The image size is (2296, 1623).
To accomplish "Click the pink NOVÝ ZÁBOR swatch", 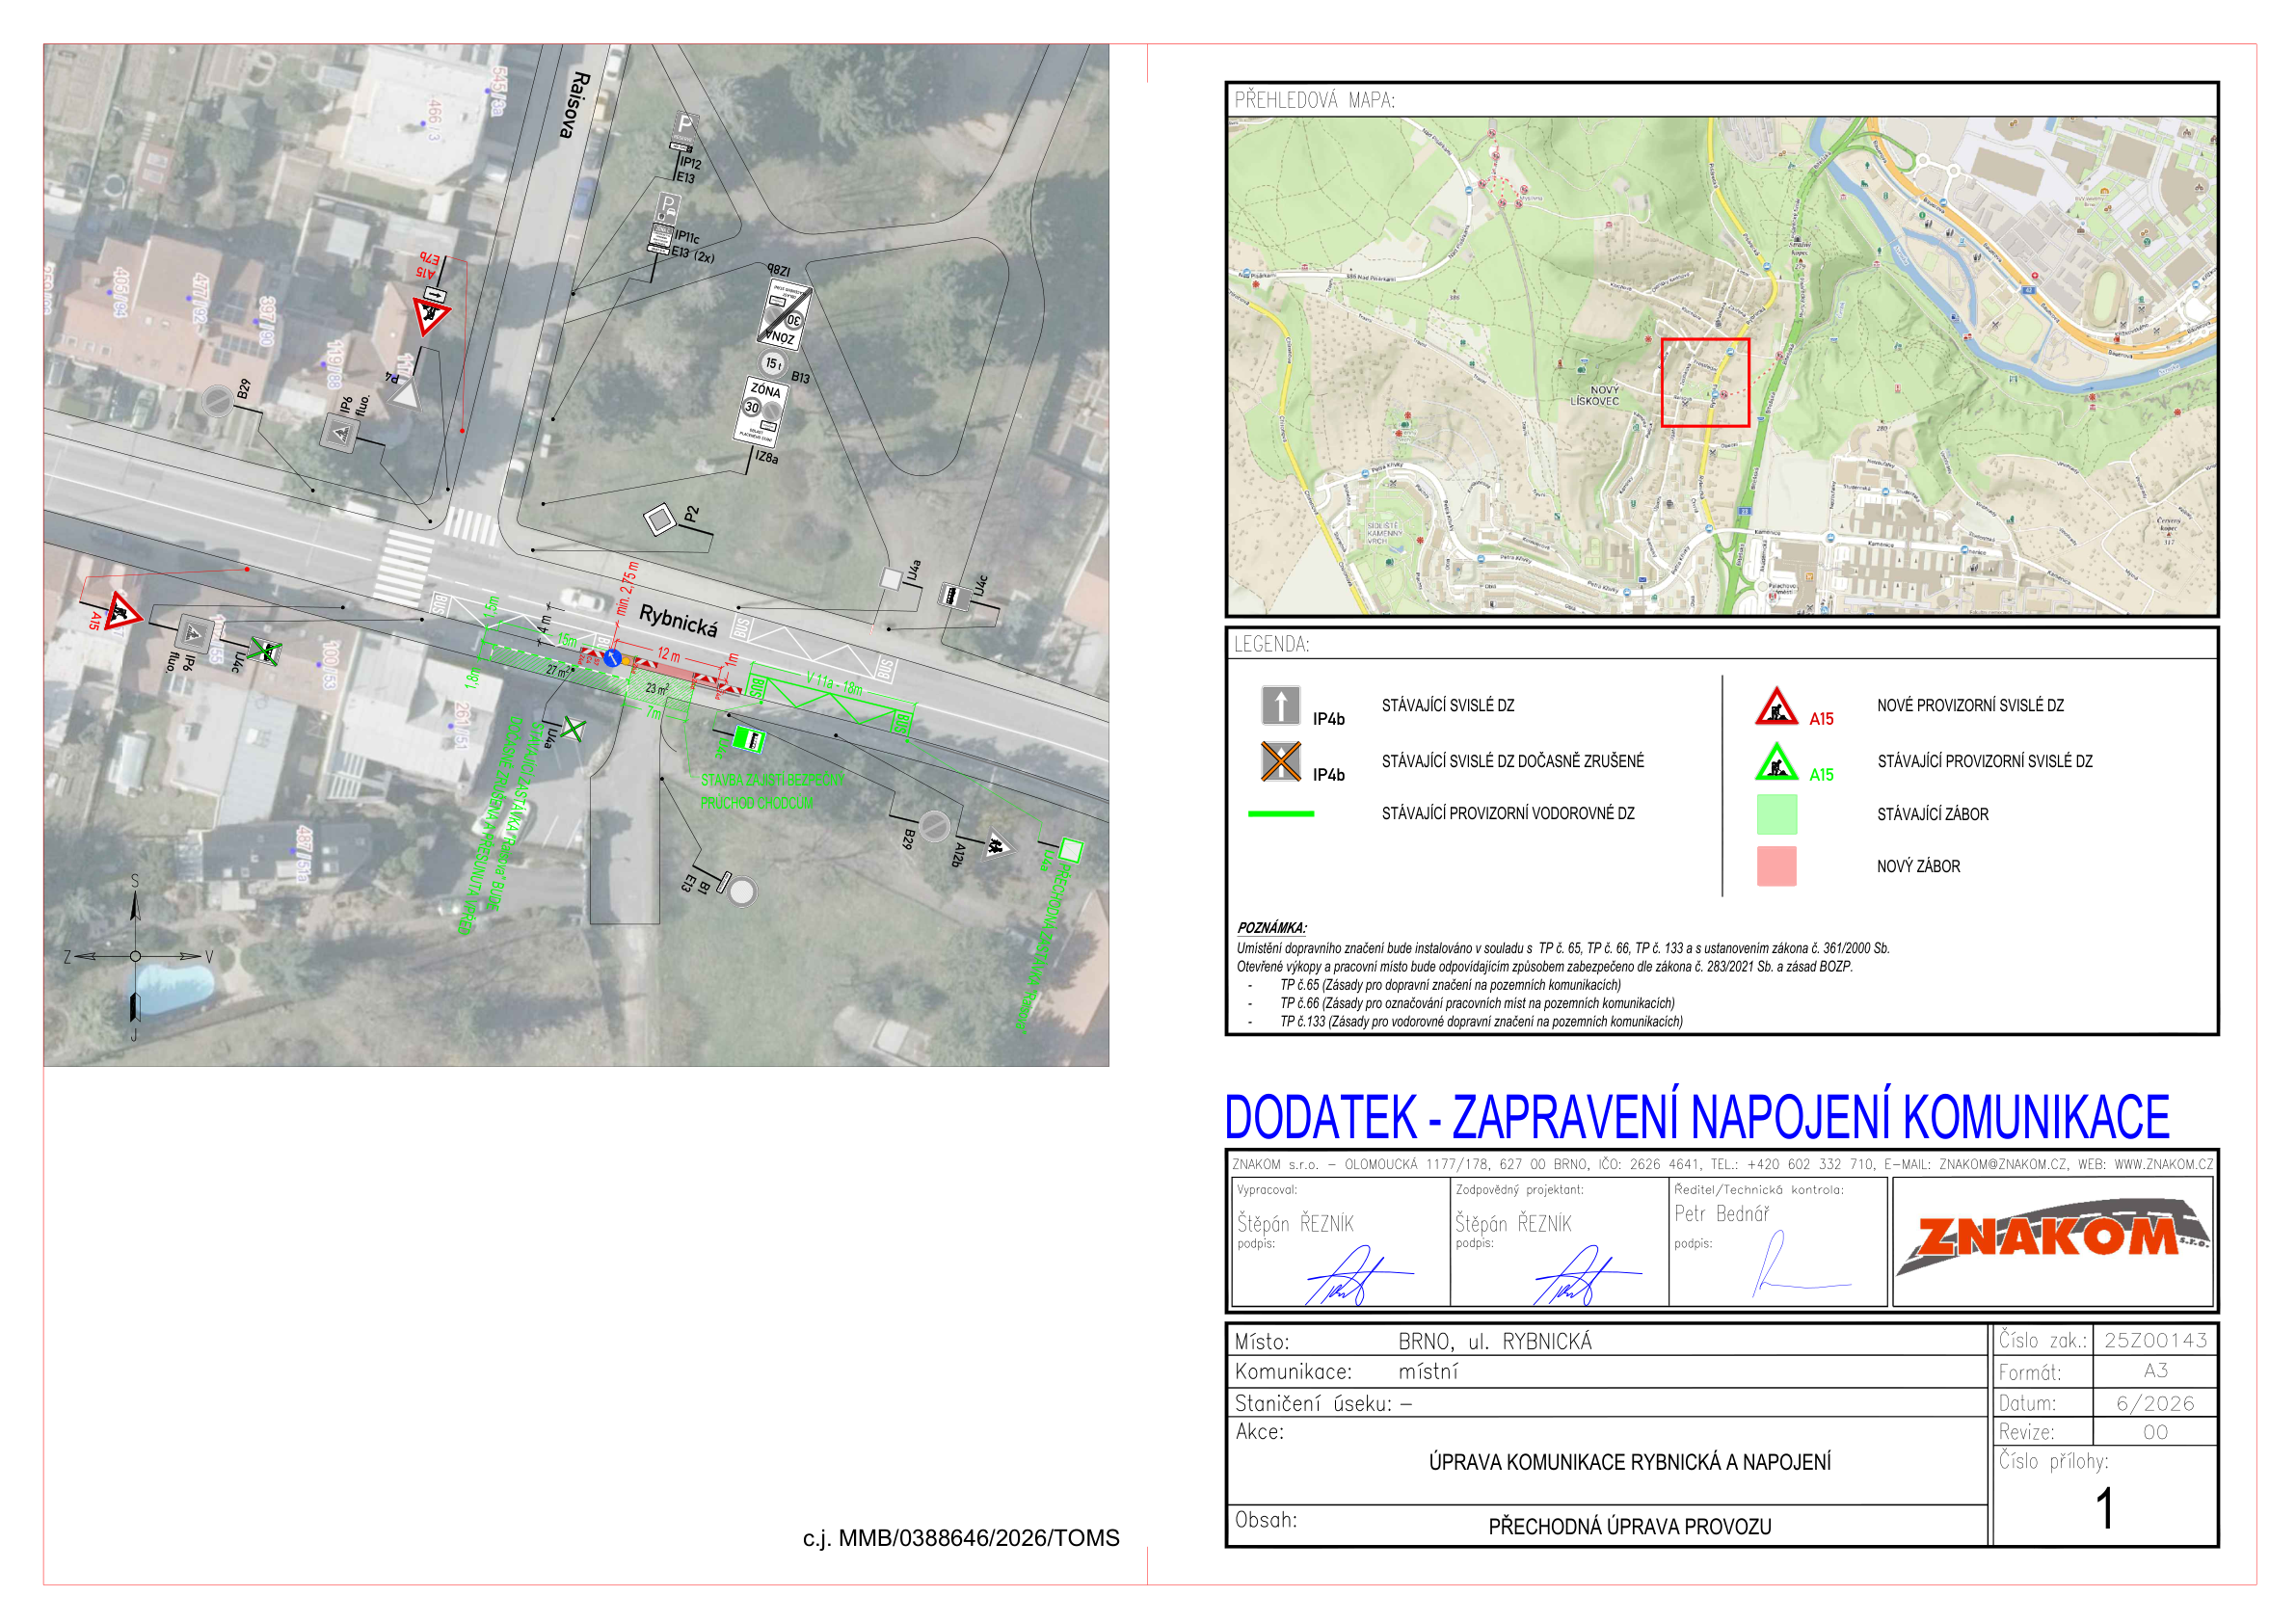I will (1776, 866).
